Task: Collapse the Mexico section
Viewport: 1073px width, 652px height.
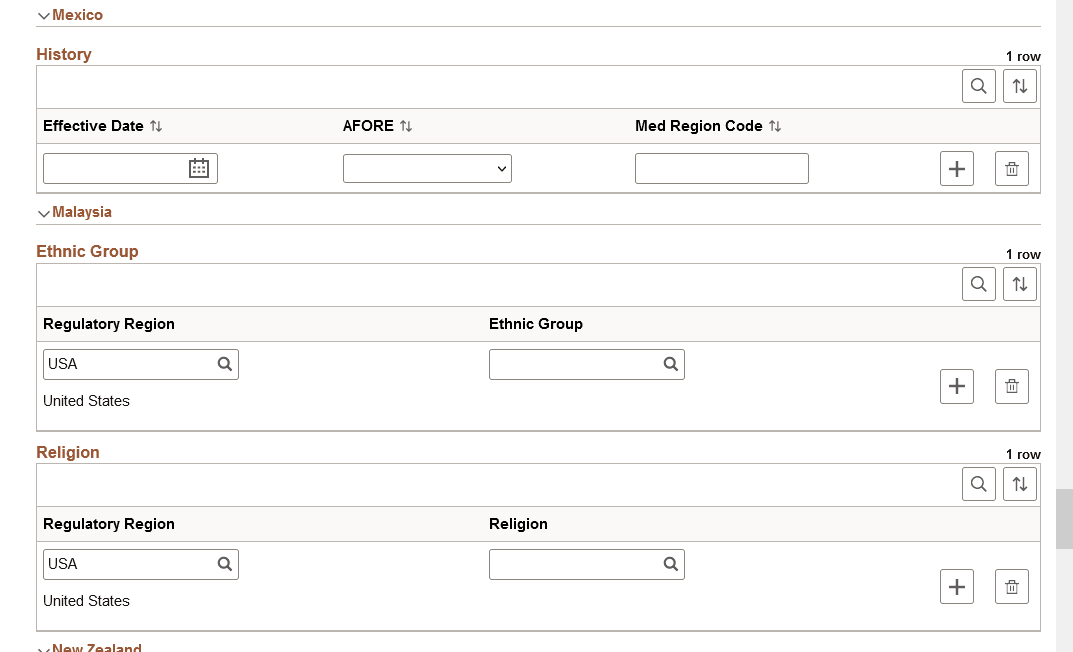Action: pyautogui.click(x=43, y=15)
